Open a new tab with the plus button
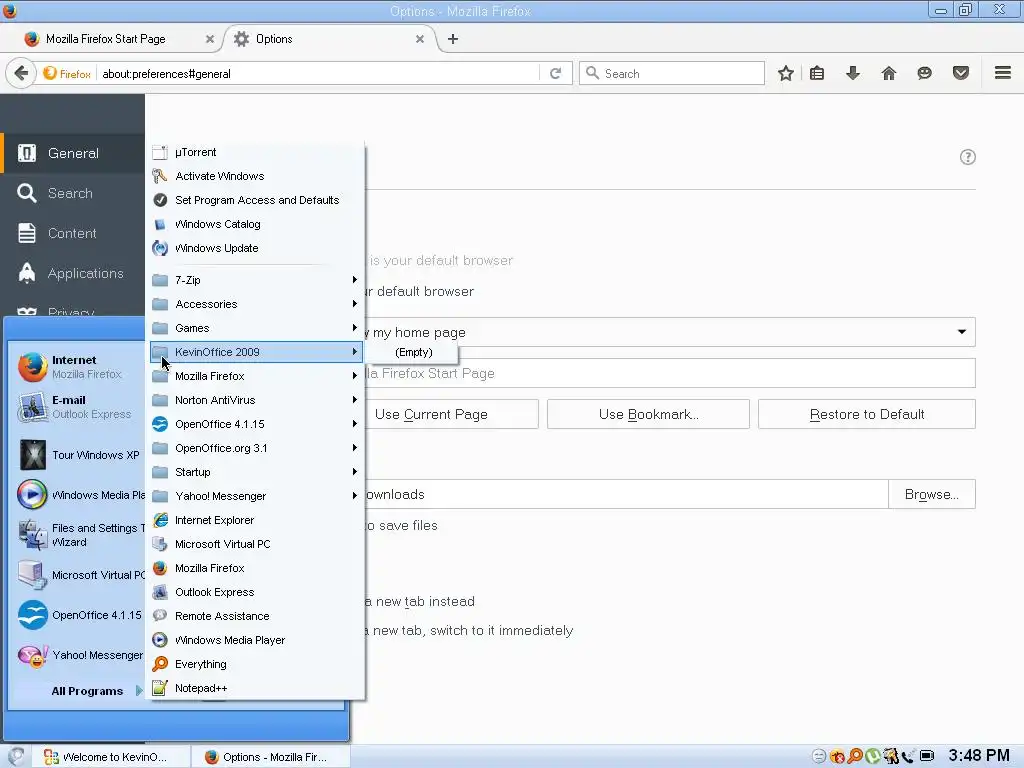 [x=453, y=39]
